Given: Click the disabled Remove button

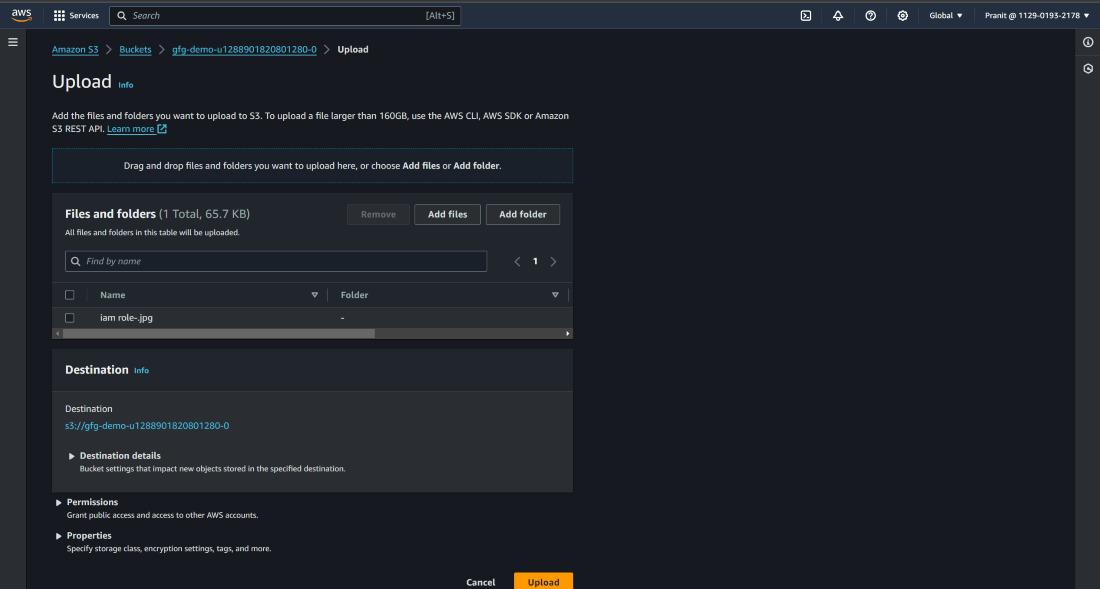Looking at the screenshot, I should 378,215.
